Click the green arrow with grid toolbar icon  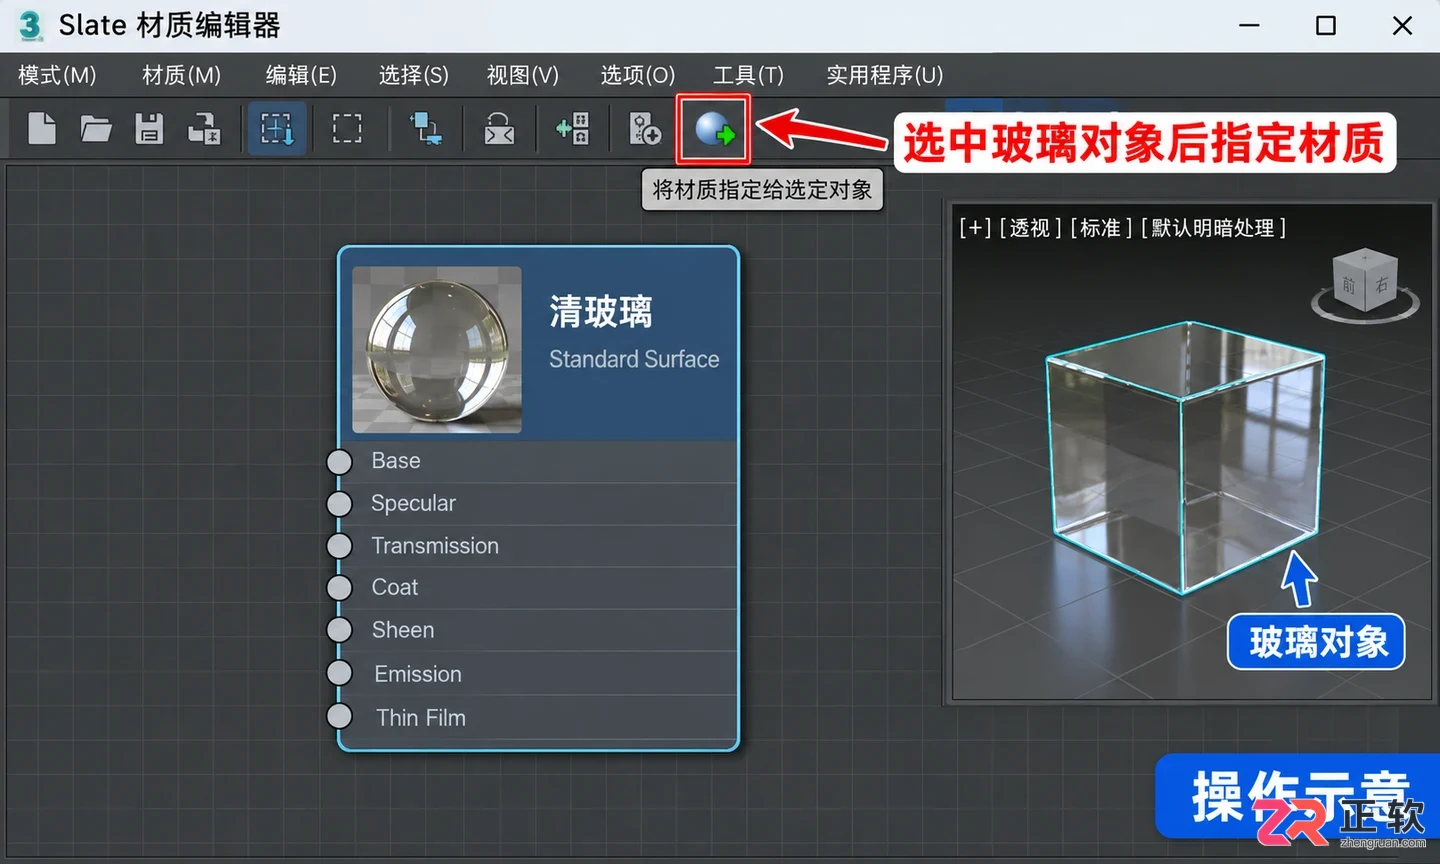pyautogui.click(x=573, y=128)
